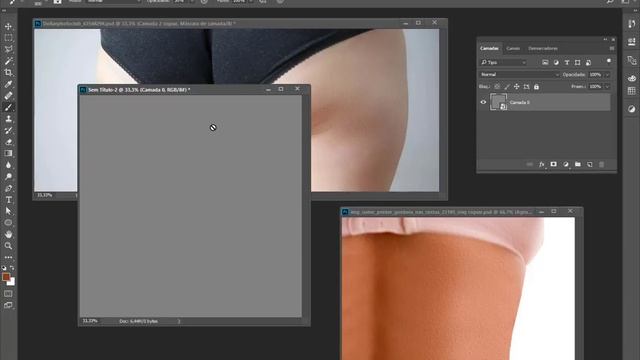Open the Layers panel options menu
640x360 pixels.
(x=611, y=49)
